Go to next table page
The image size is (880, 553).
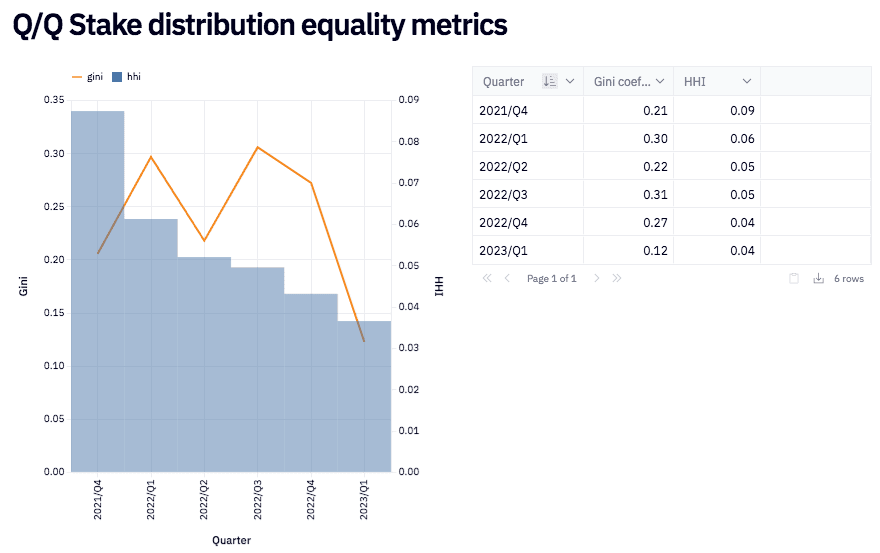(x=597, y=278)
